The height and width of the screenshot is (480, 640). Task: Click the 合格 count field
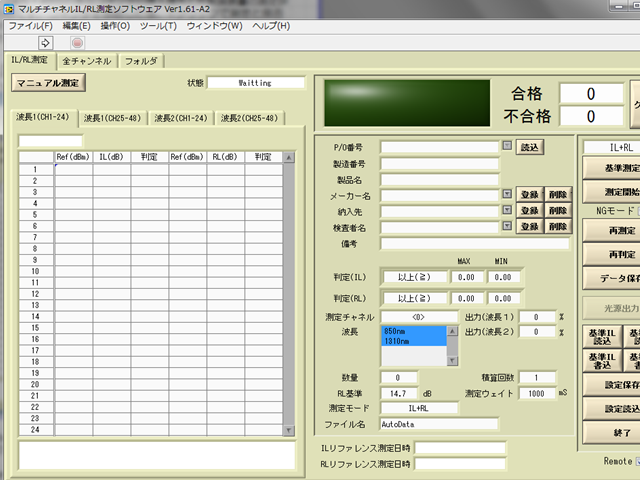pos(591,93)
